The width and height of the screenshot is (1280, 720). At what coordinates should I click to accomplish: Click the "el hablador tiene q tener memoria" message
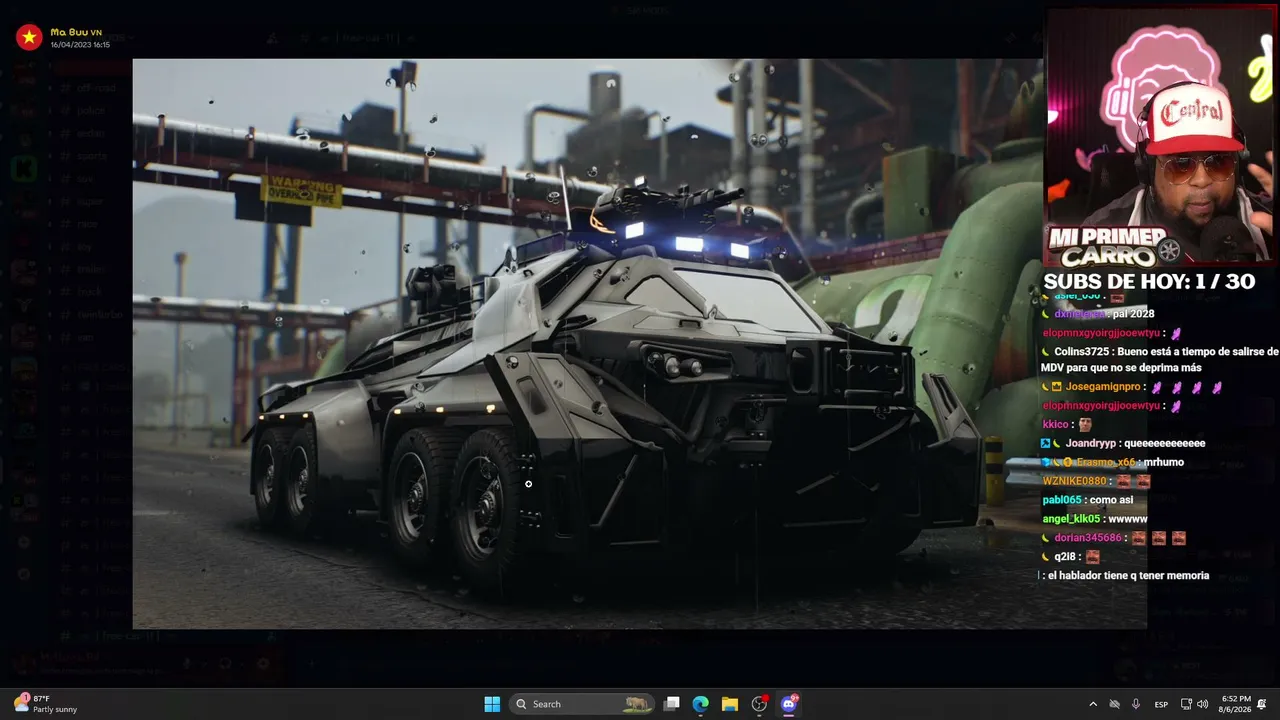1129,576
